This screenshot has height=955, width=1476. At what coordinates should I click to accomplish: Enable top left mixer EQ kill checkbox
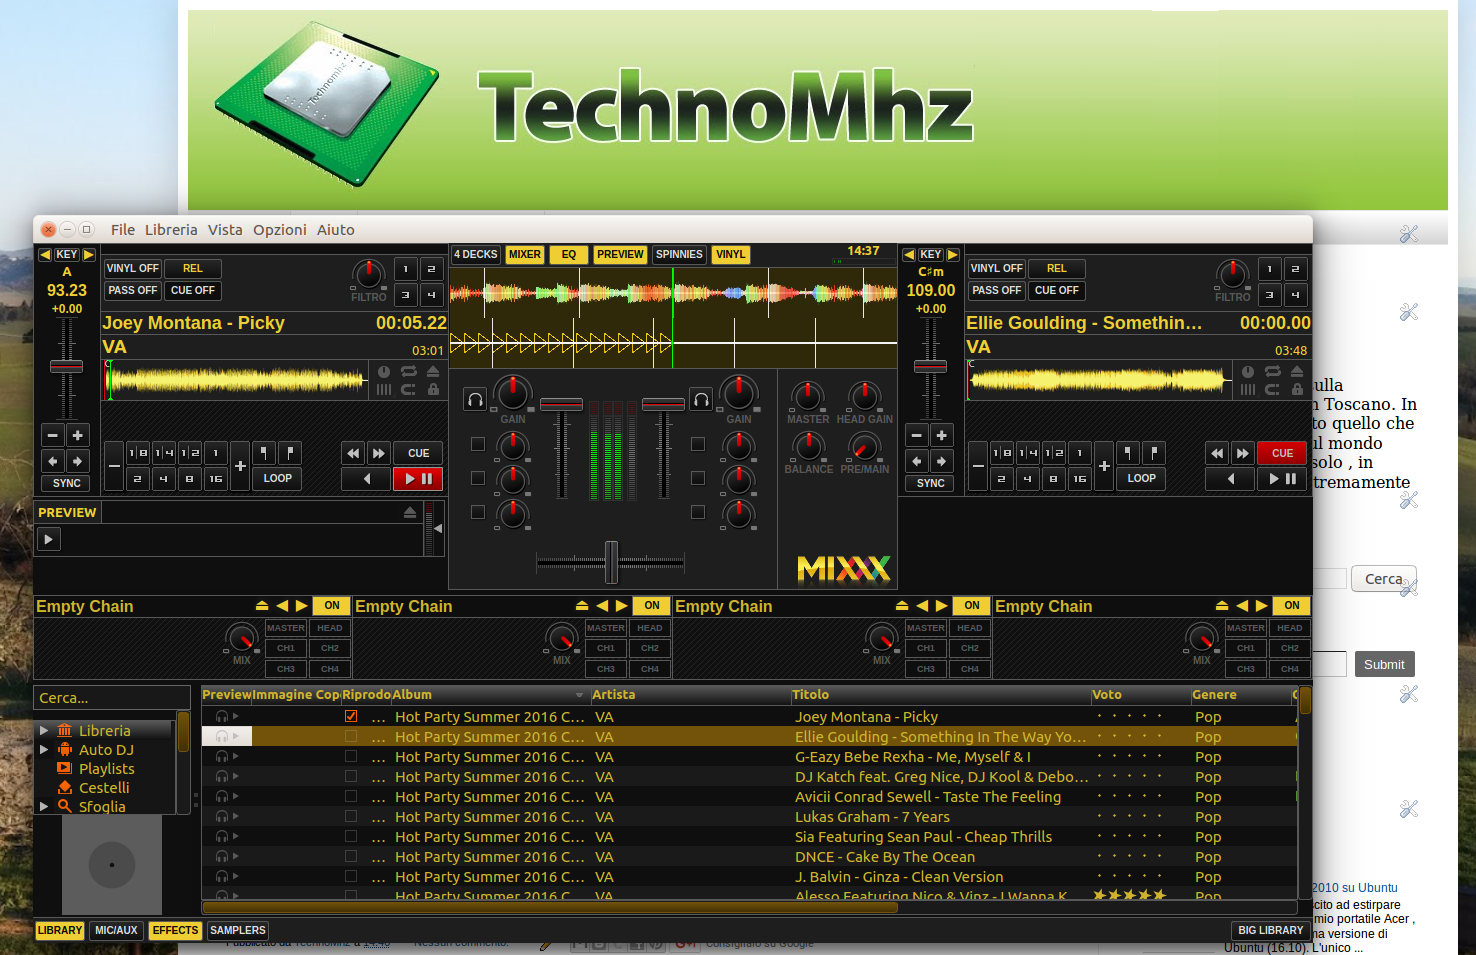(x=478, y=444)
